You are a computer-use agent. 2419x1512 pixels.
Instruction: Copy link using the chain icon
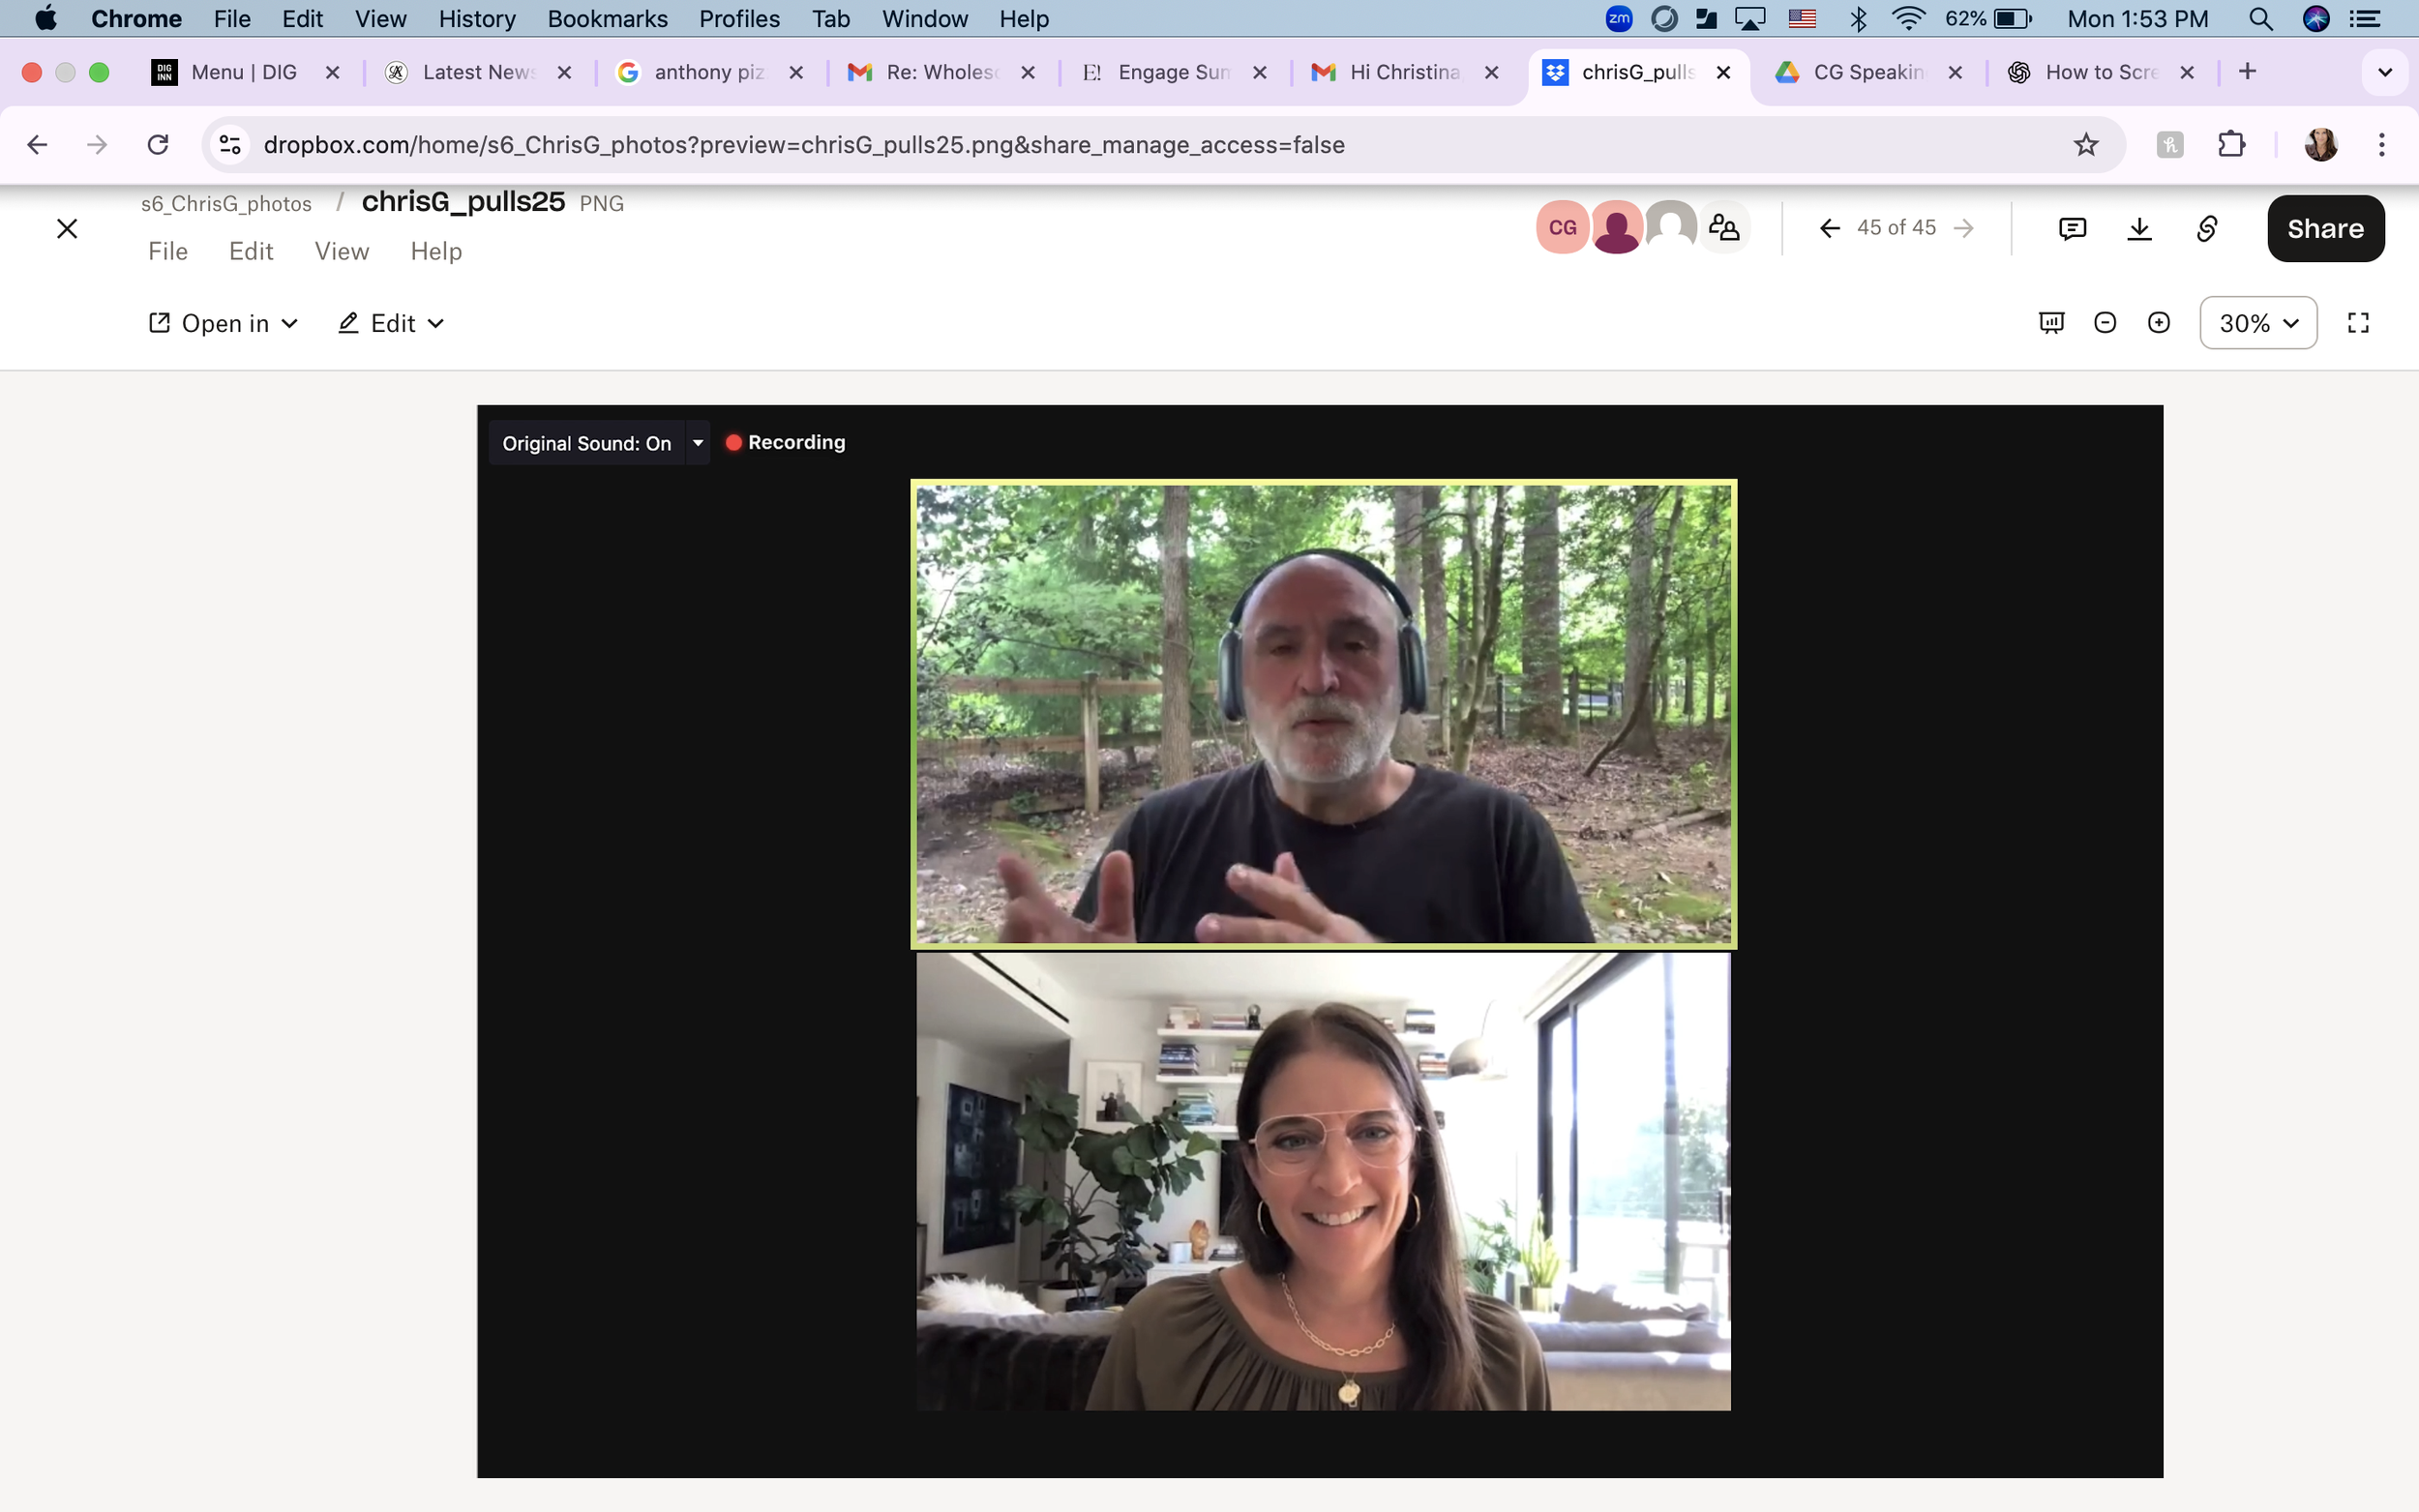2207,229
